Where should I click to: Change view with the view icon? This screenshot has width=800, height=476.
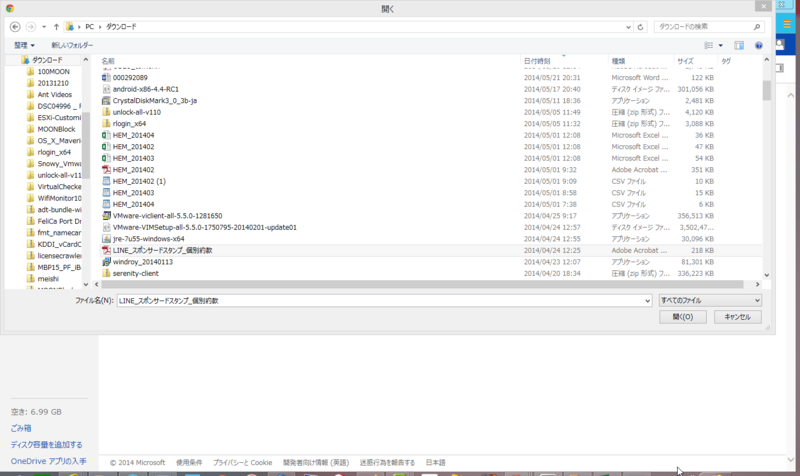point(709,45)
